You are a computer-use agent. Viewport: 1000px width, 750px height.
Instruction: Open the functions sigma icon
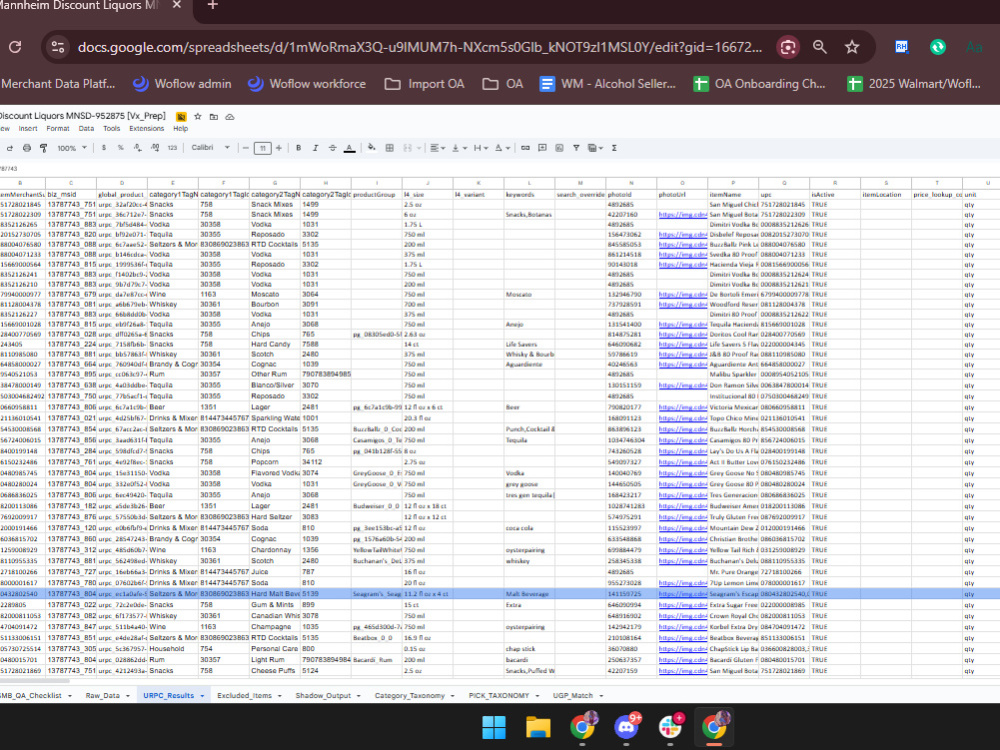coord(614,148)
